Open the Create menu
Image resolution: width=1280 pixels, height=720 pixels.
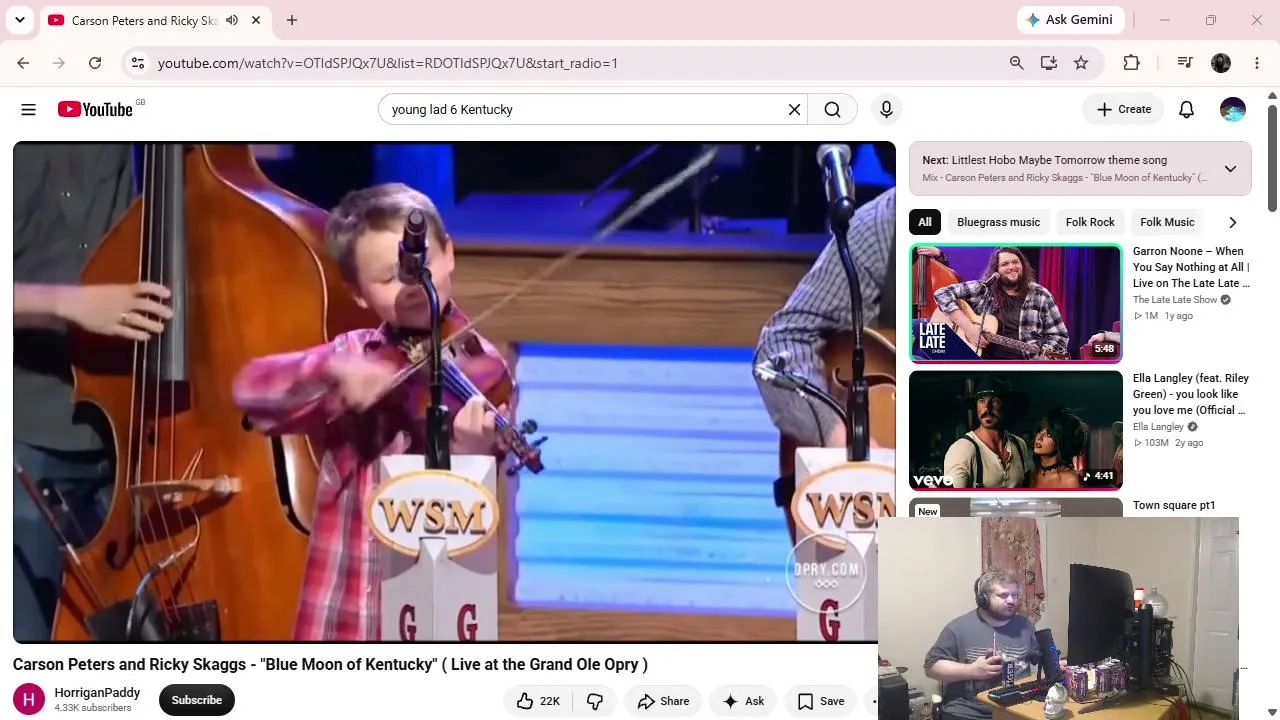pyautogui.click(x=1124, y=109)
